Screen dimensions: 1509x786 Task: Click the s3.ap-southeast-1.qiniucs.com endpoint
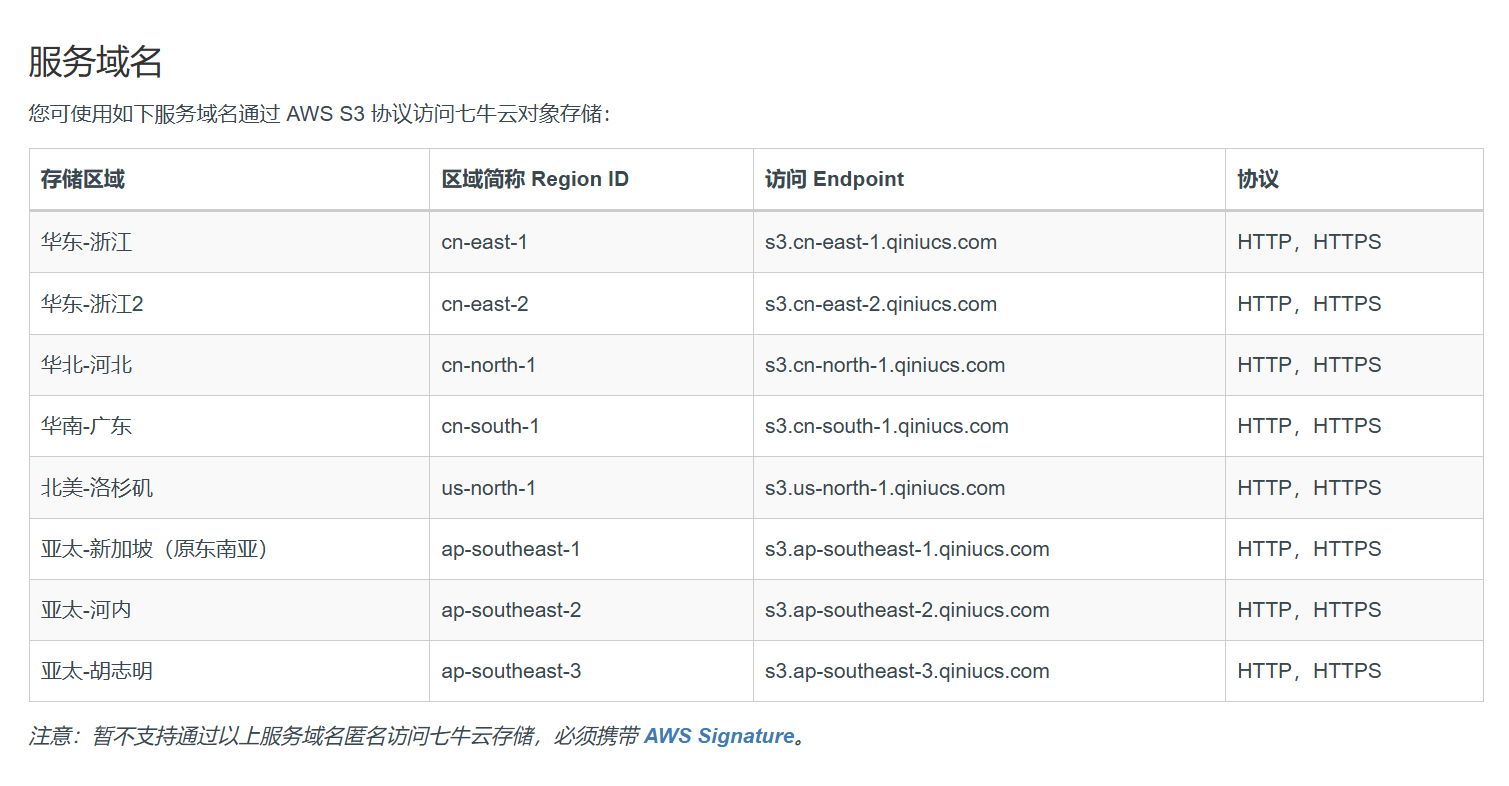pyautogui.click(x=906, y=549)
